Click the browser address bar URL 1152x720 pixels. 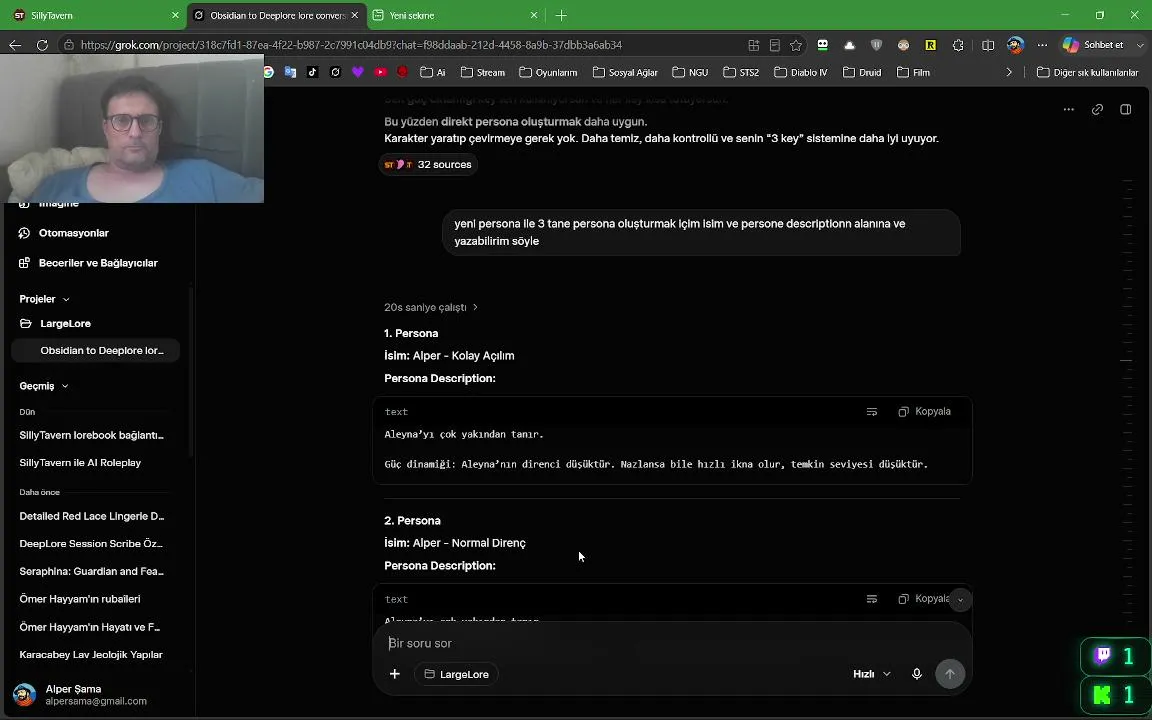coord(351,45)
